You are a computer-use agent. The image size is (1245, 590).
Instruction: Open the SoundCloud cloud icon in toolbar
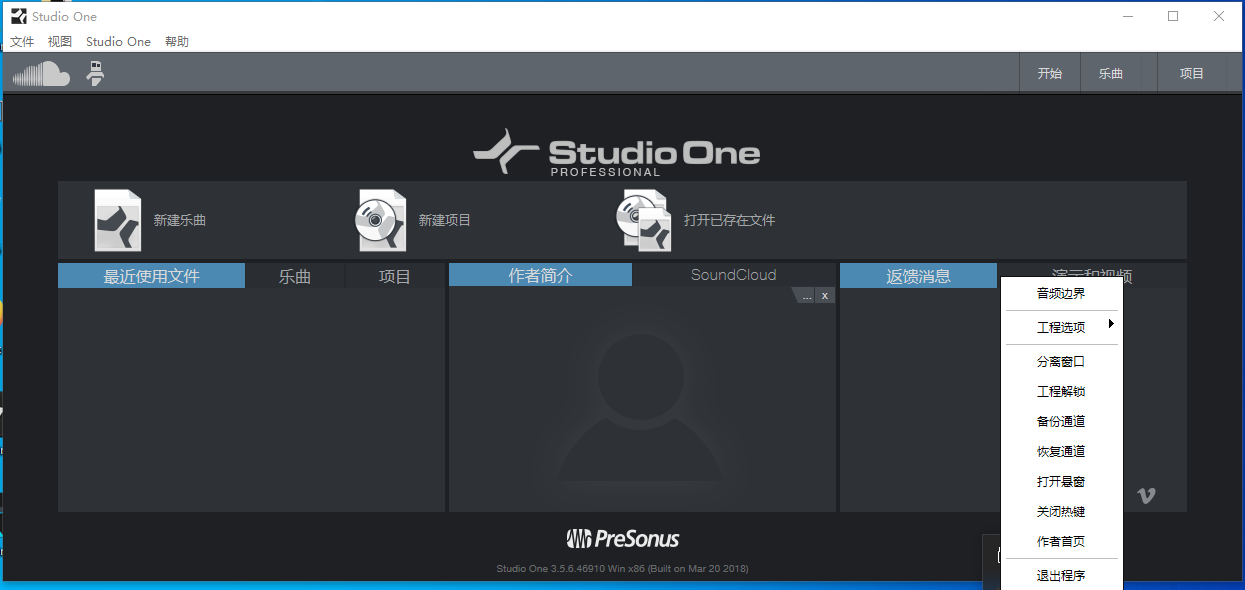tap(41, 74)
